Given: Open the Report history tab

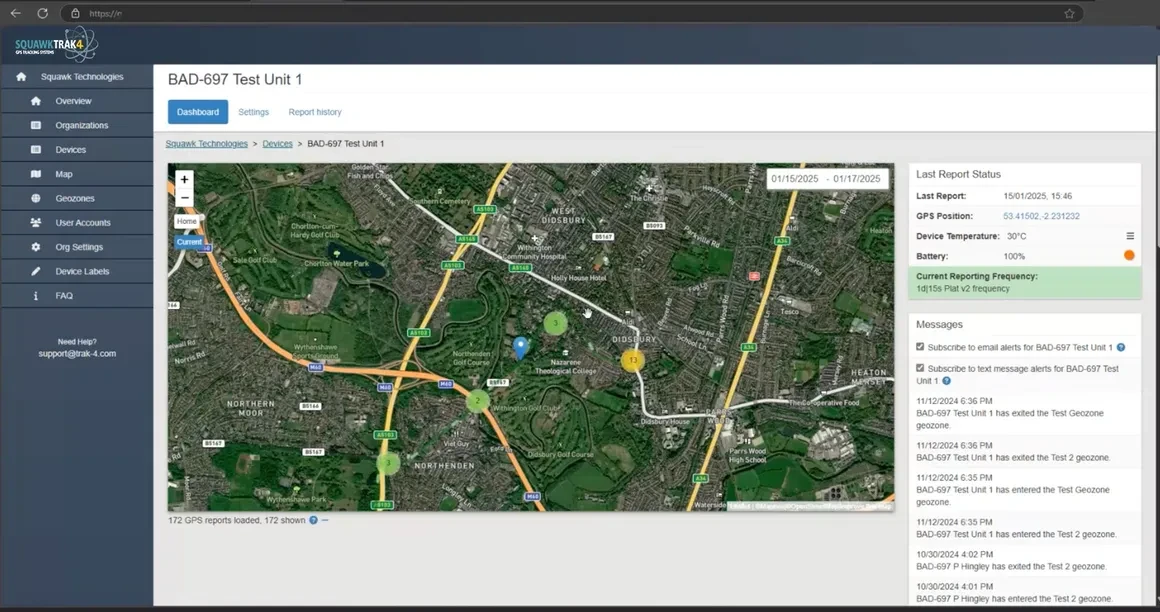Looking at the screenshot, I should (x=315, y=112).
